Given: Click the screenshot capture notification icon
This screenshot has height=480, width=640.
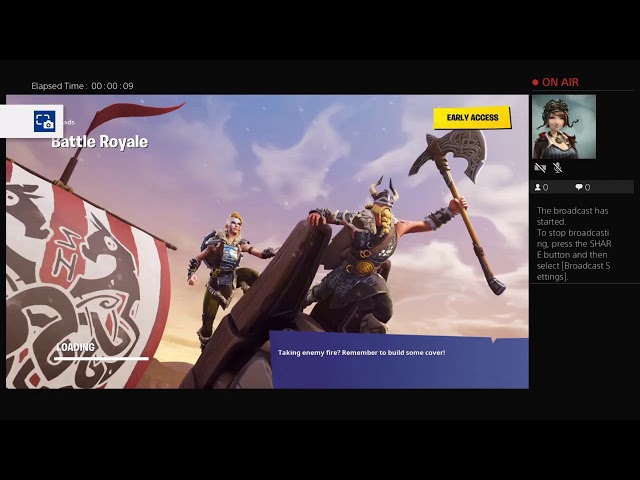Looking at the screenshot, I should click(44, 121).
